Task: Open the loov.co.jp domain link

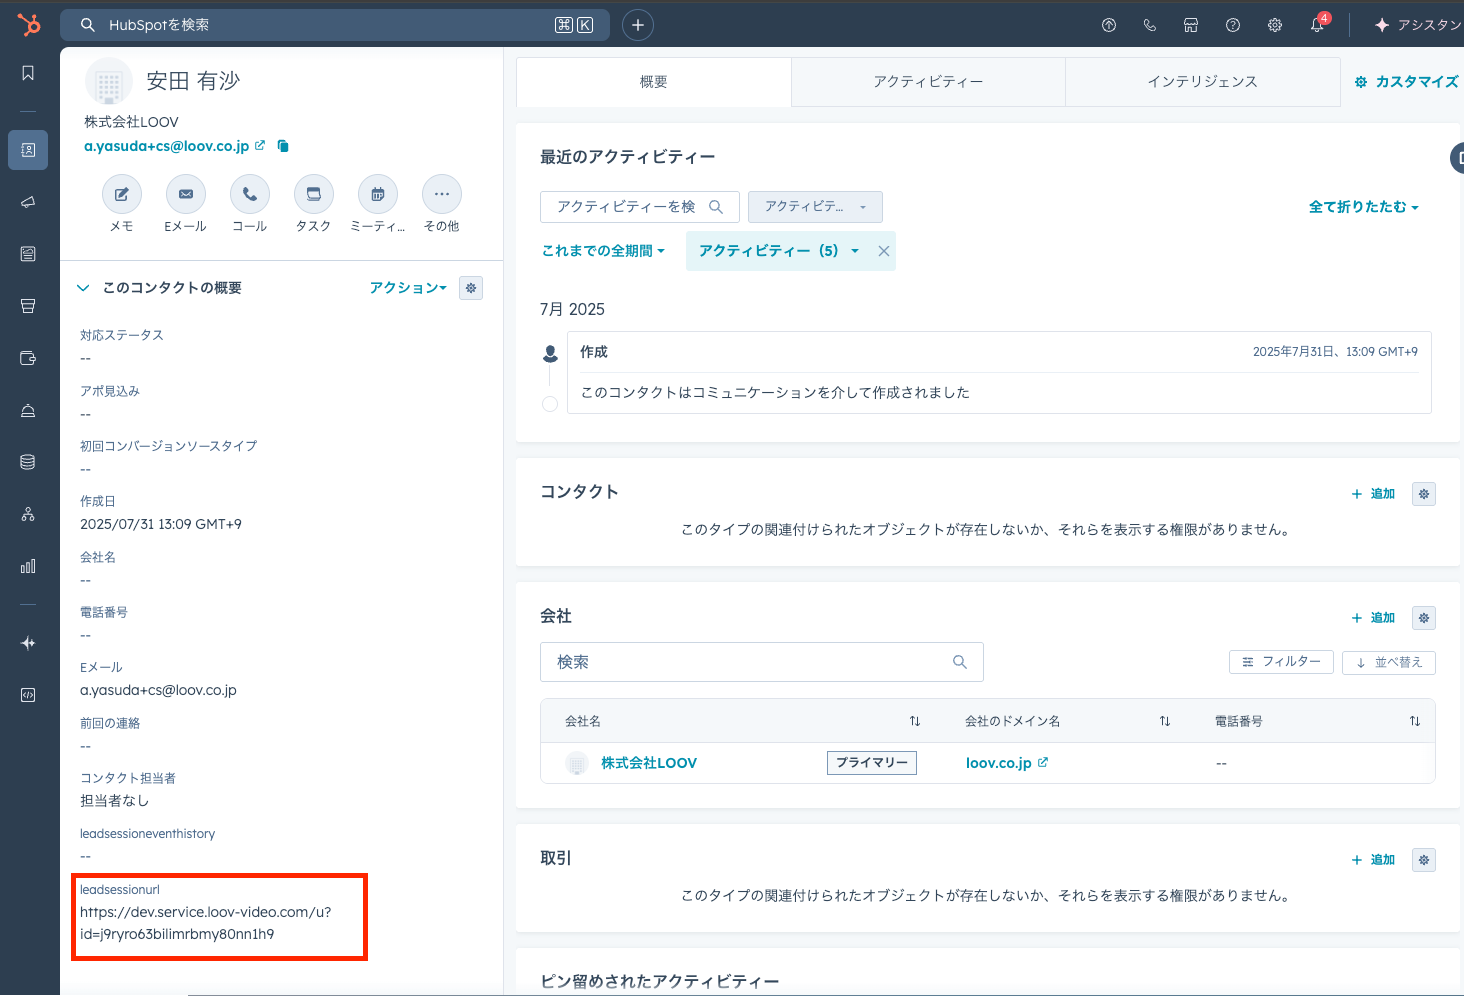Action: pos(999,763)
